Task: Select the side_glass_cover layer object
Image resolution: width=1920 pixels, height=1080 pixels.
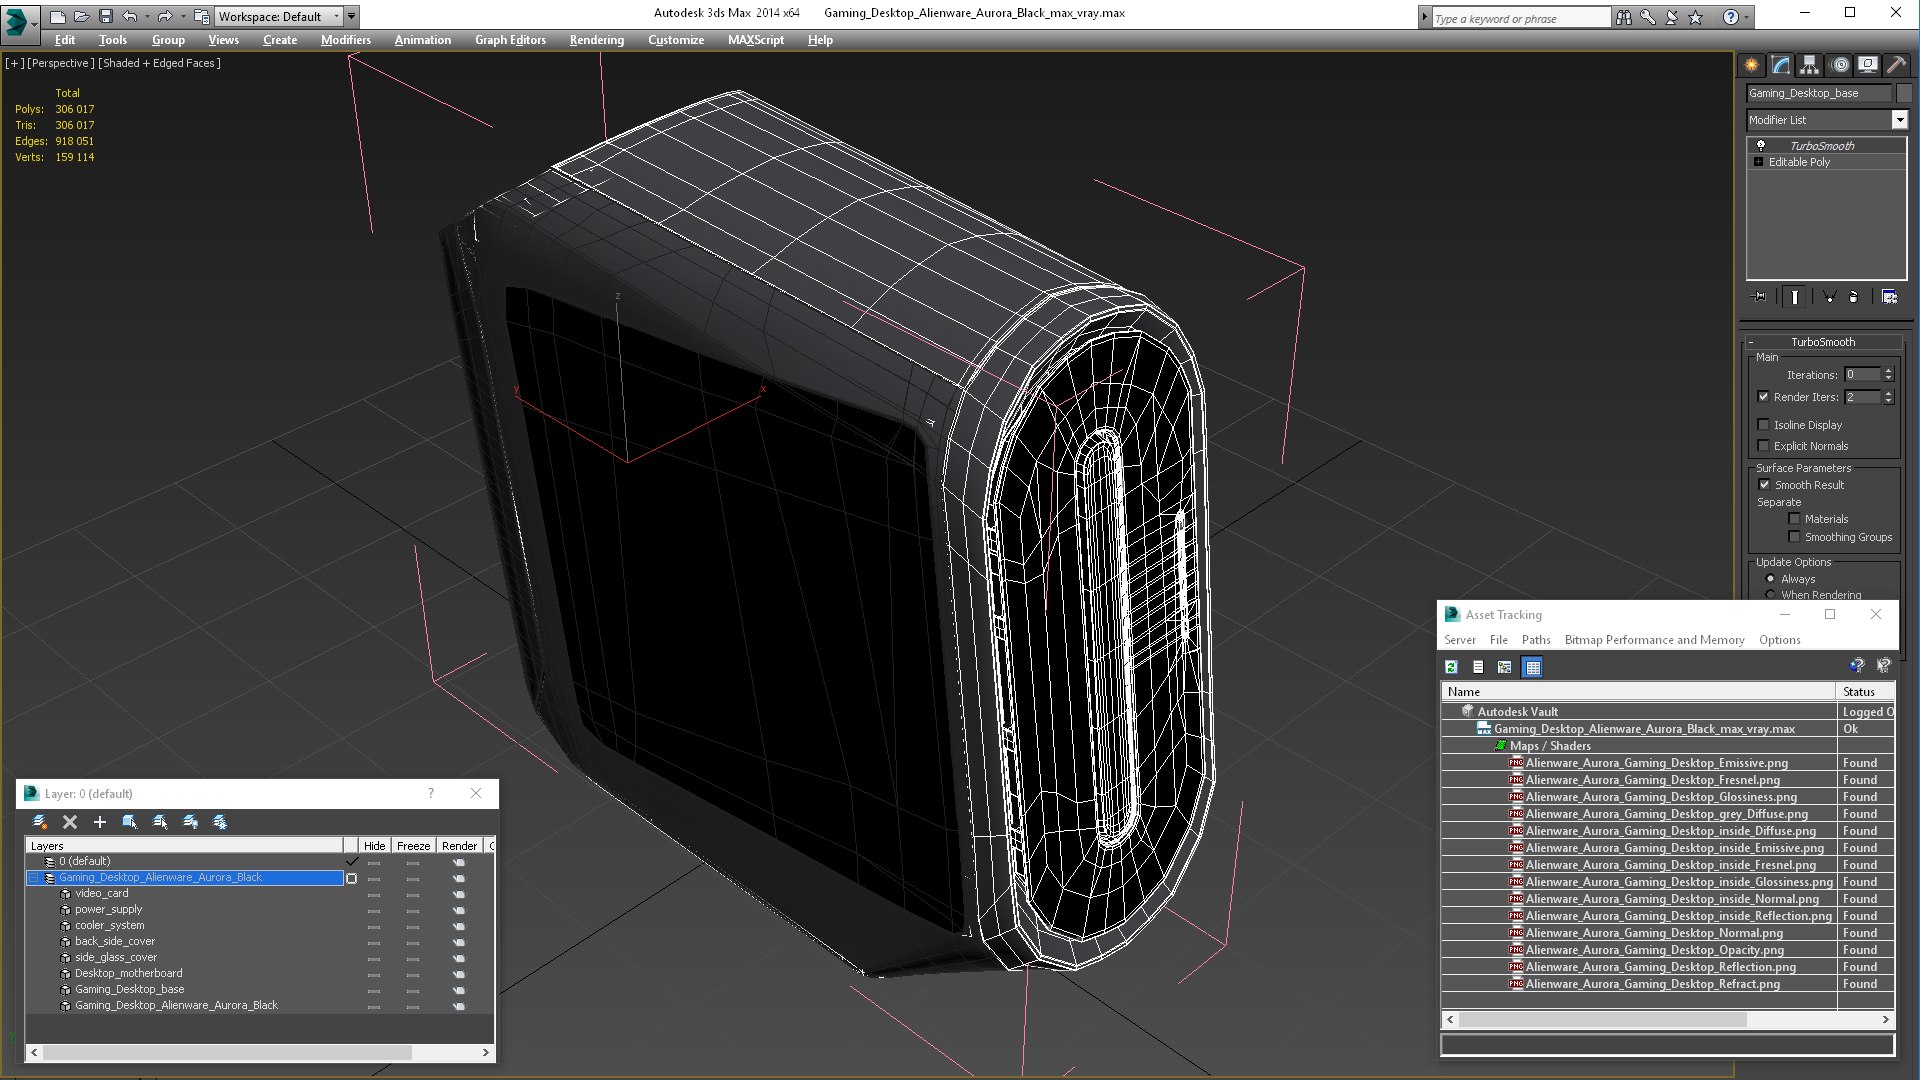Action: [115, 957]
